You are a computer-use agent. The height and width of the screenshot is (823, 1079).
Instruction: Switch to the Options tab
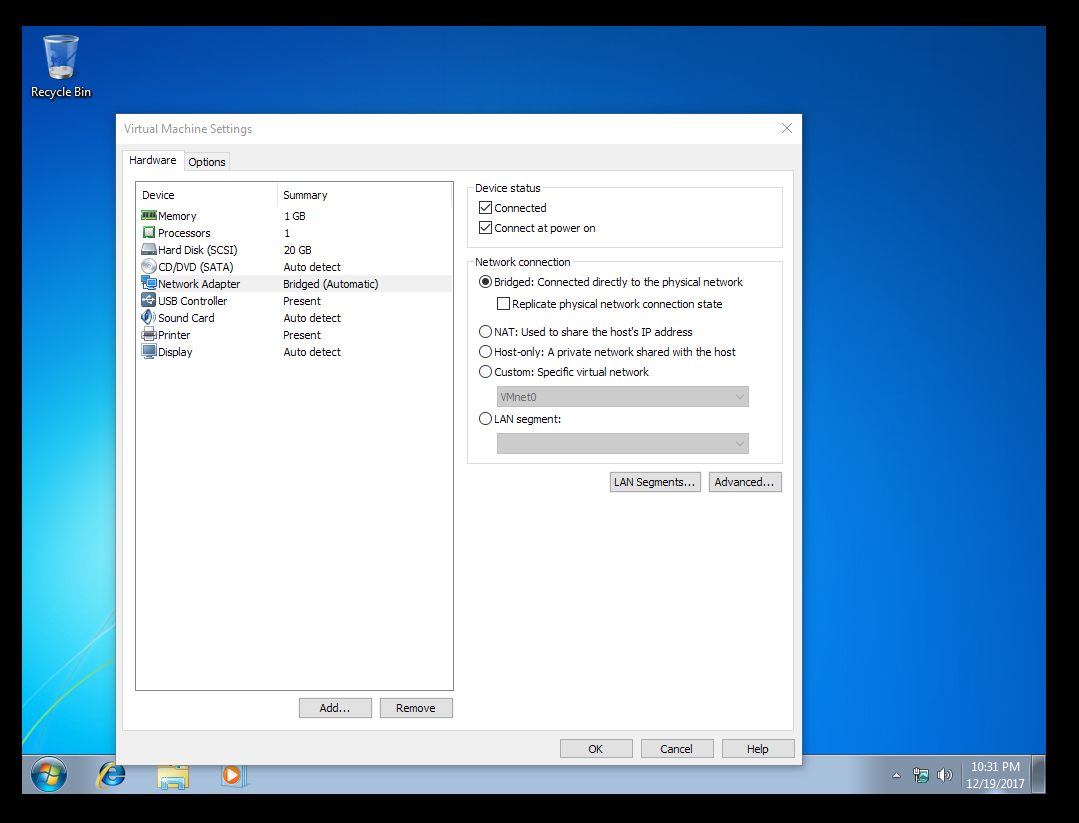(x=206, y=161)
